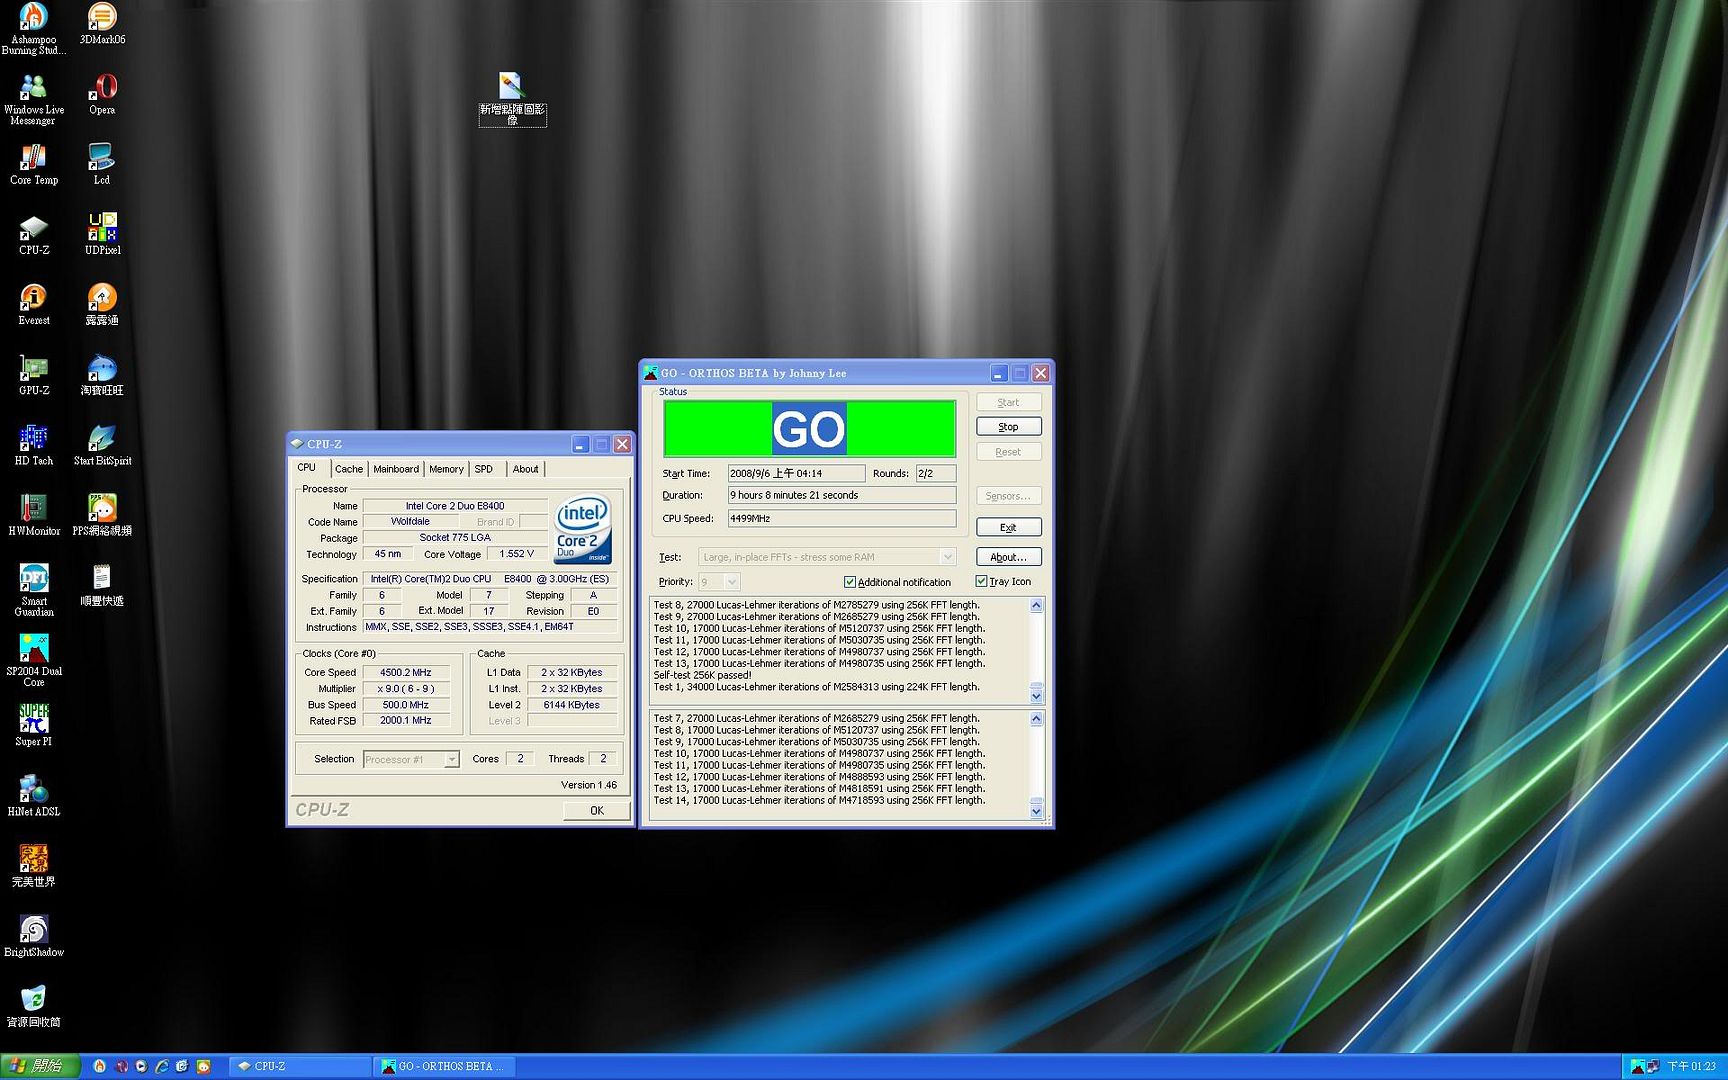1728x1080 pixels.
Task: Switch to the Memory tab
Action: 446,469
